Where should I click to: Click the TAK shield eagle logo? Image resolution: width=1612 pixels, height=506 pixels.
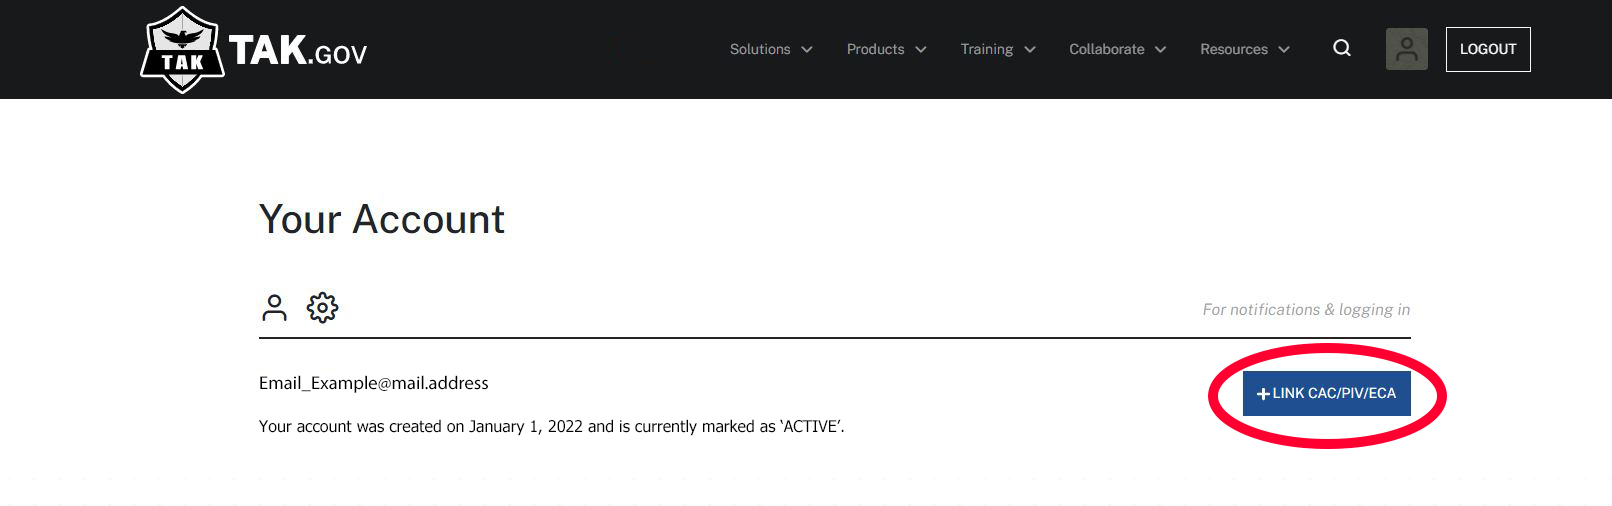(182, 50)
